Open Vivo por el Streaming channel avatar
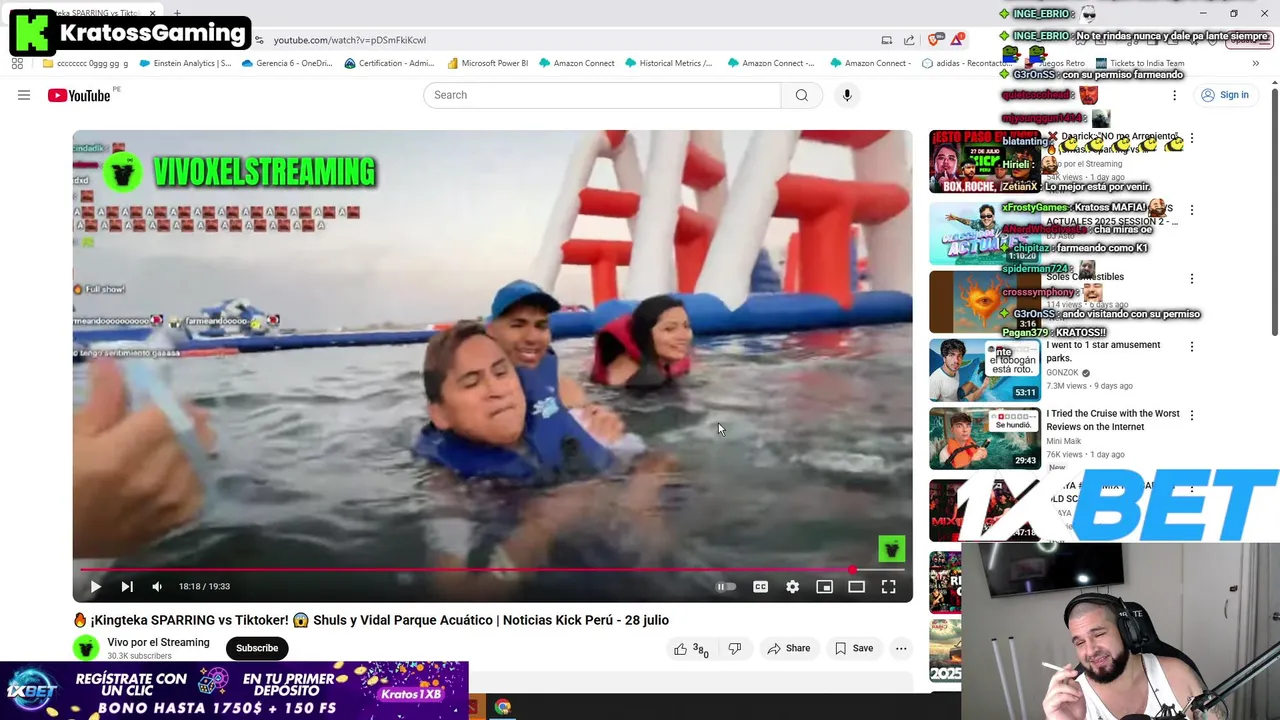1280x720 pixels. [86, 648]
